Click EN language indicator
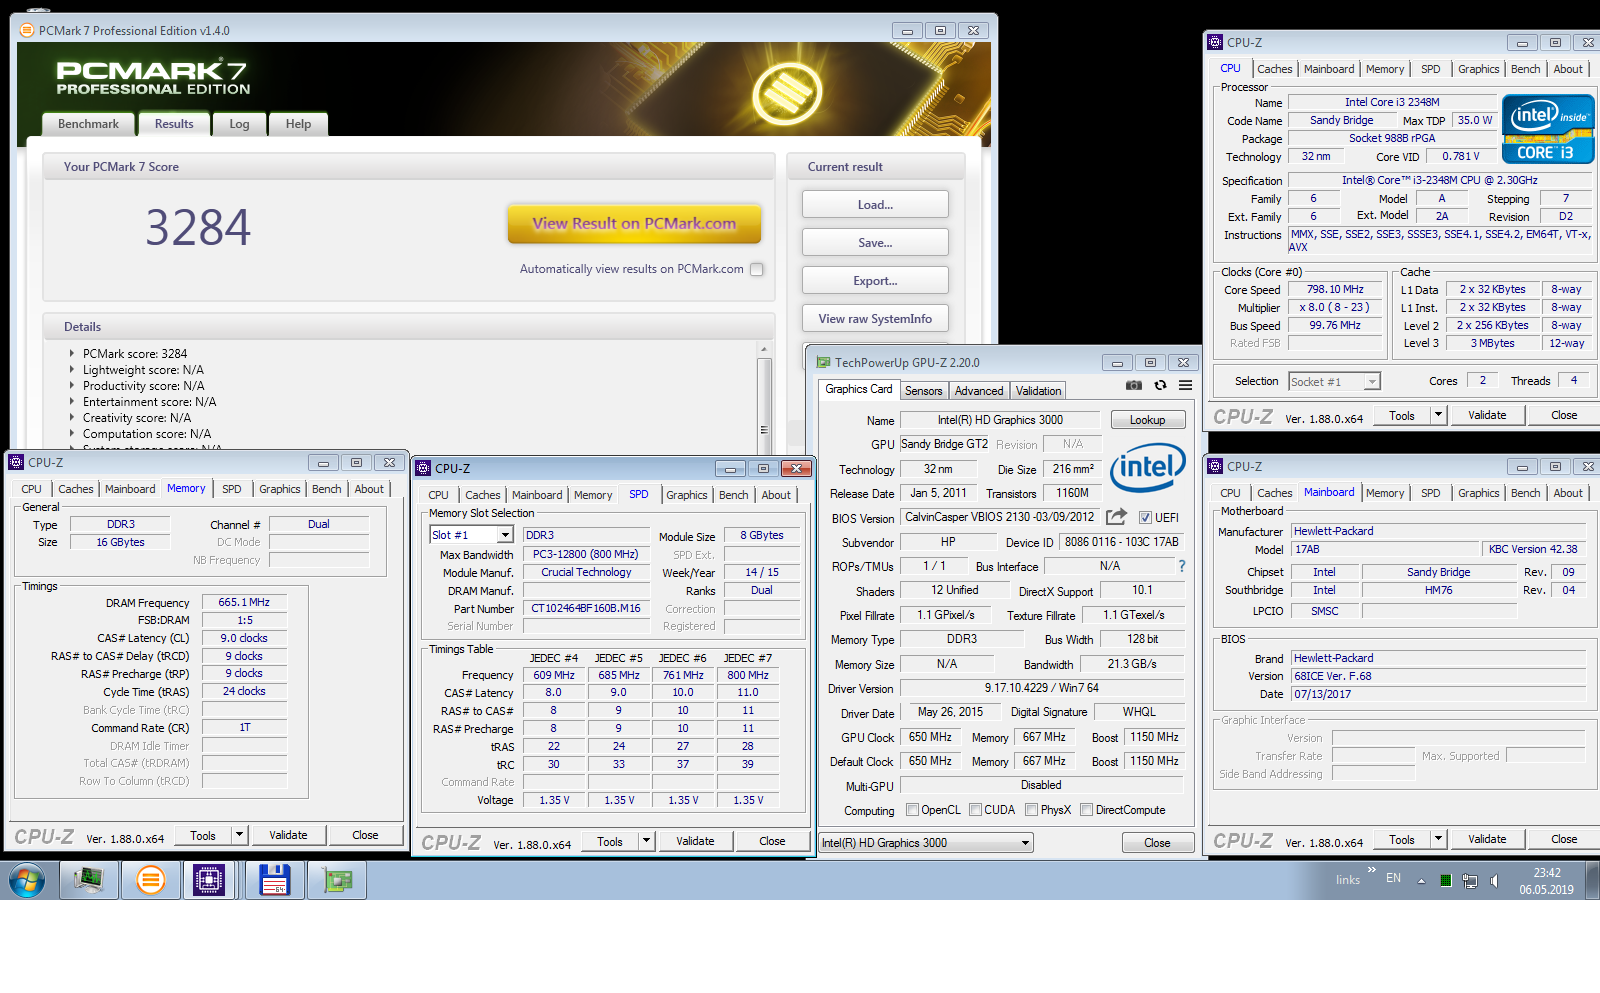Viewport: 1600px width, 993px height. click(1393, 878)
